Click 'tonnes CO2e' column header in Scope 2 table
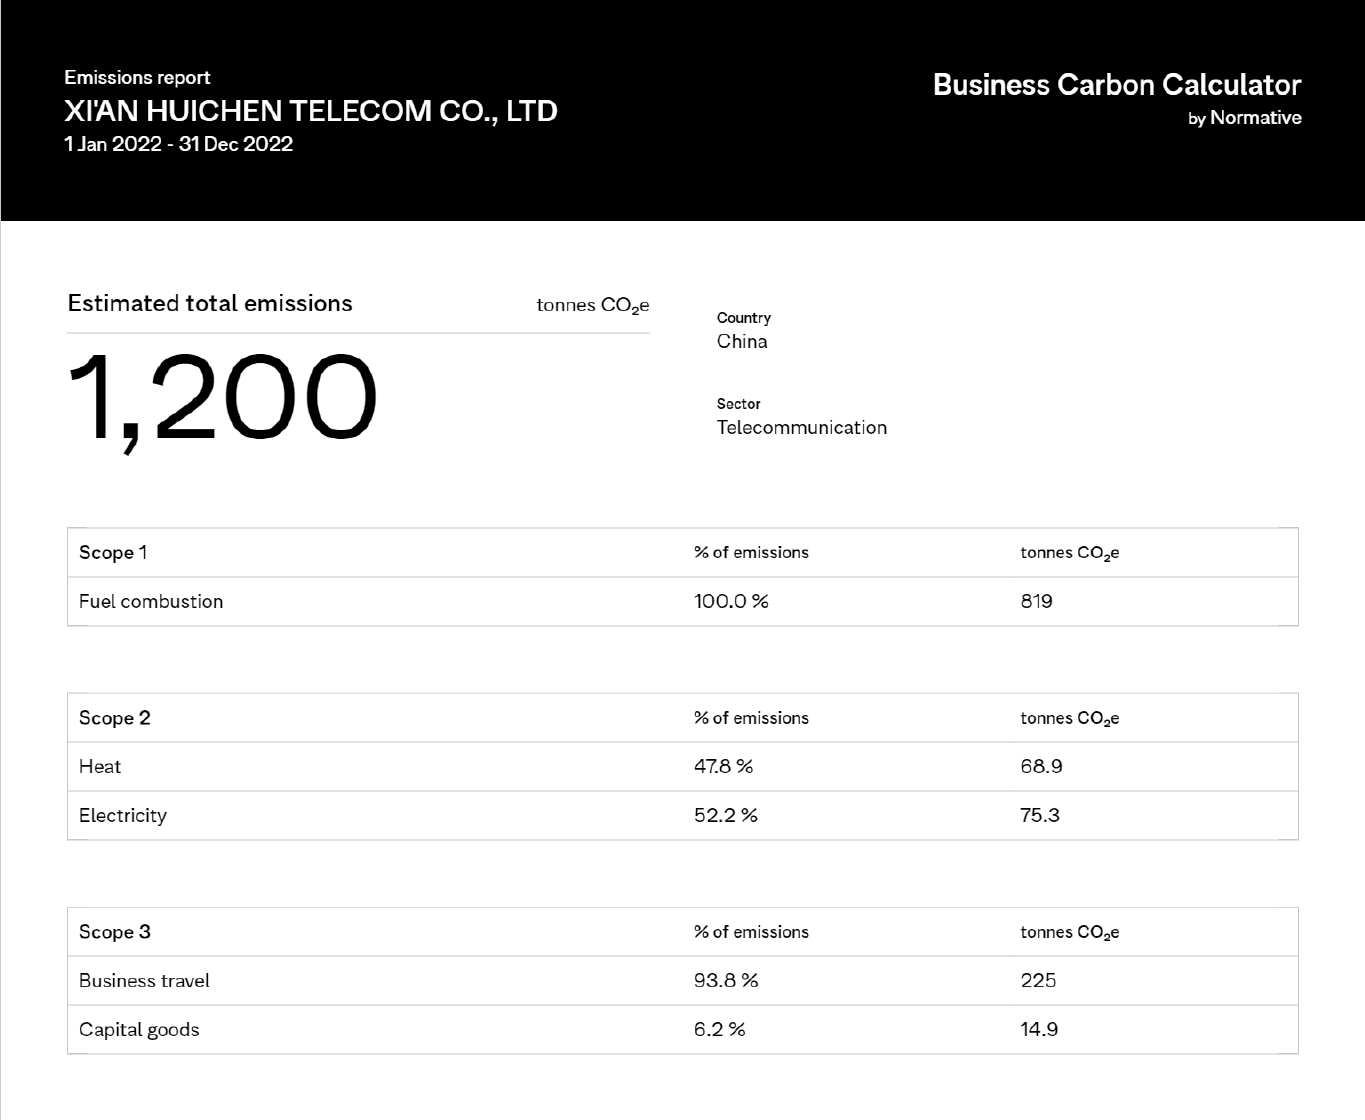The image size is (1365, 1120). pyautogui.click(x=1069, y=719)
